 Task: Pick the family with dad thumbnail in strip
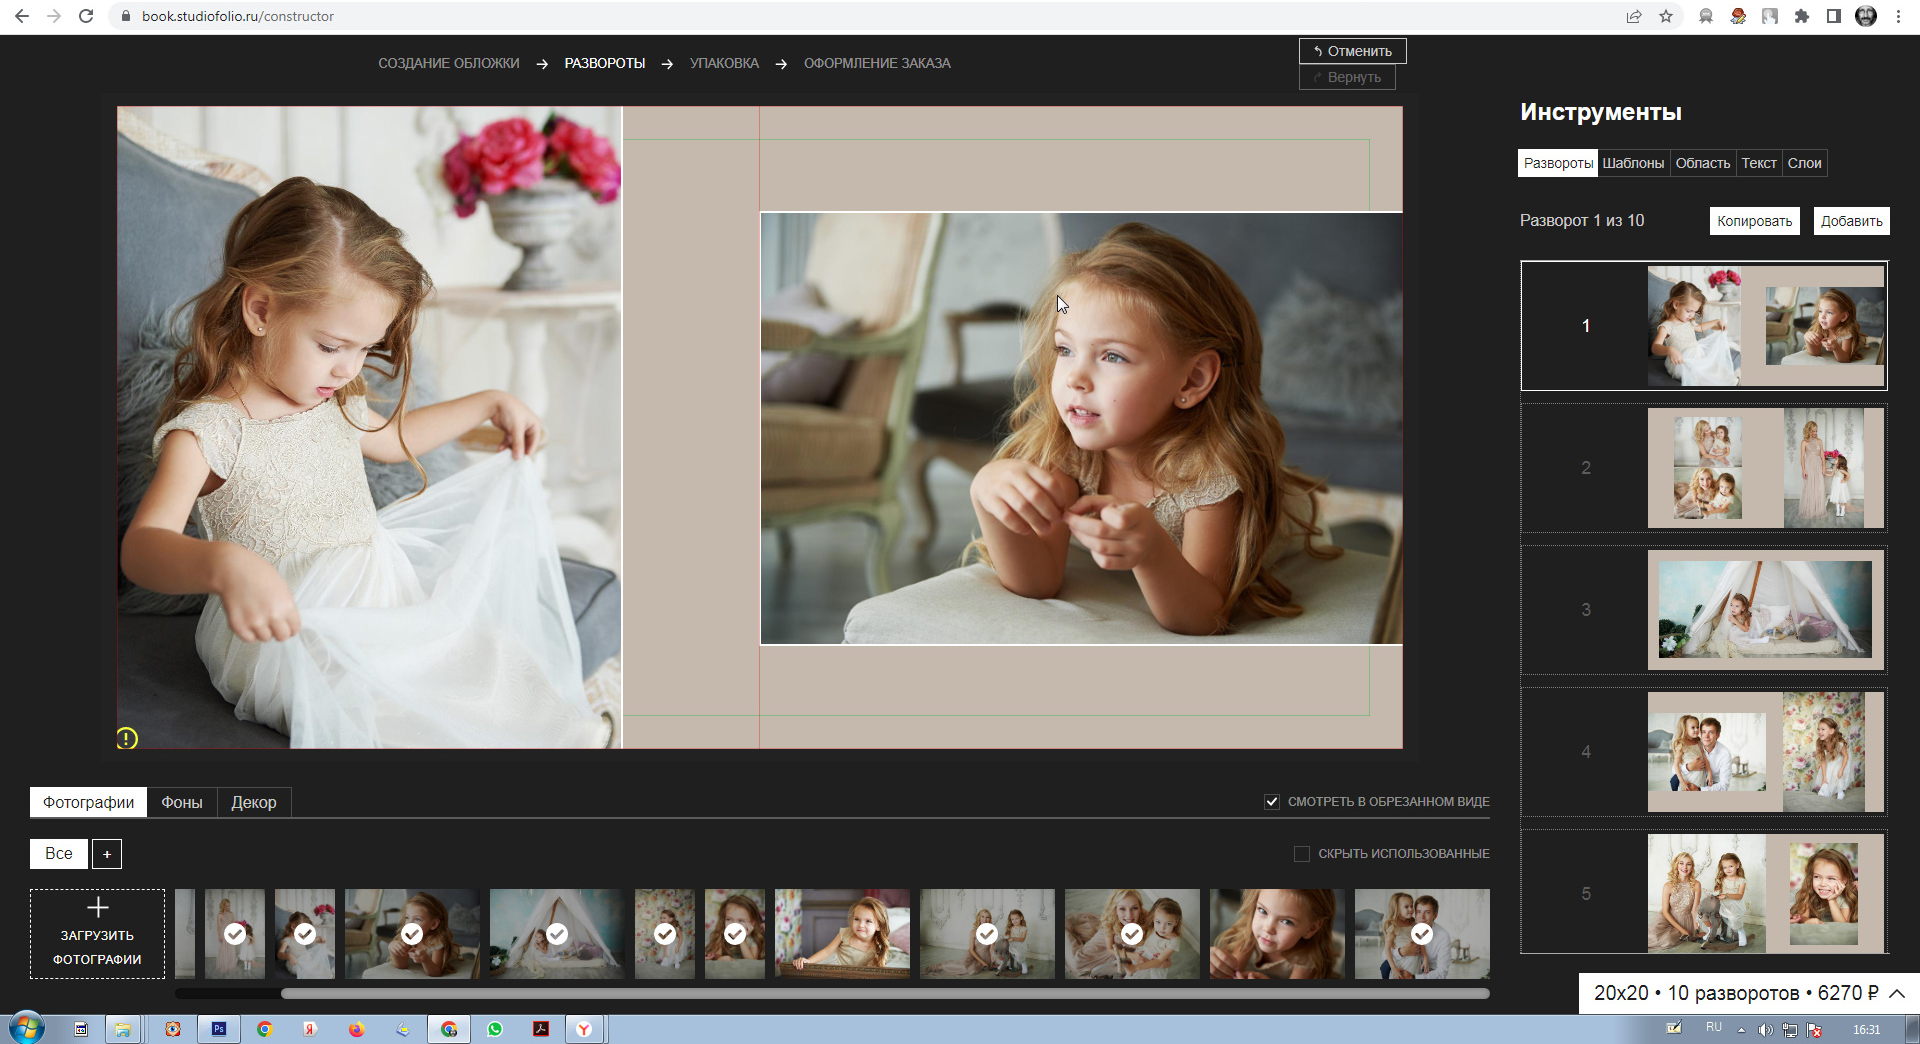(1422, 934)
